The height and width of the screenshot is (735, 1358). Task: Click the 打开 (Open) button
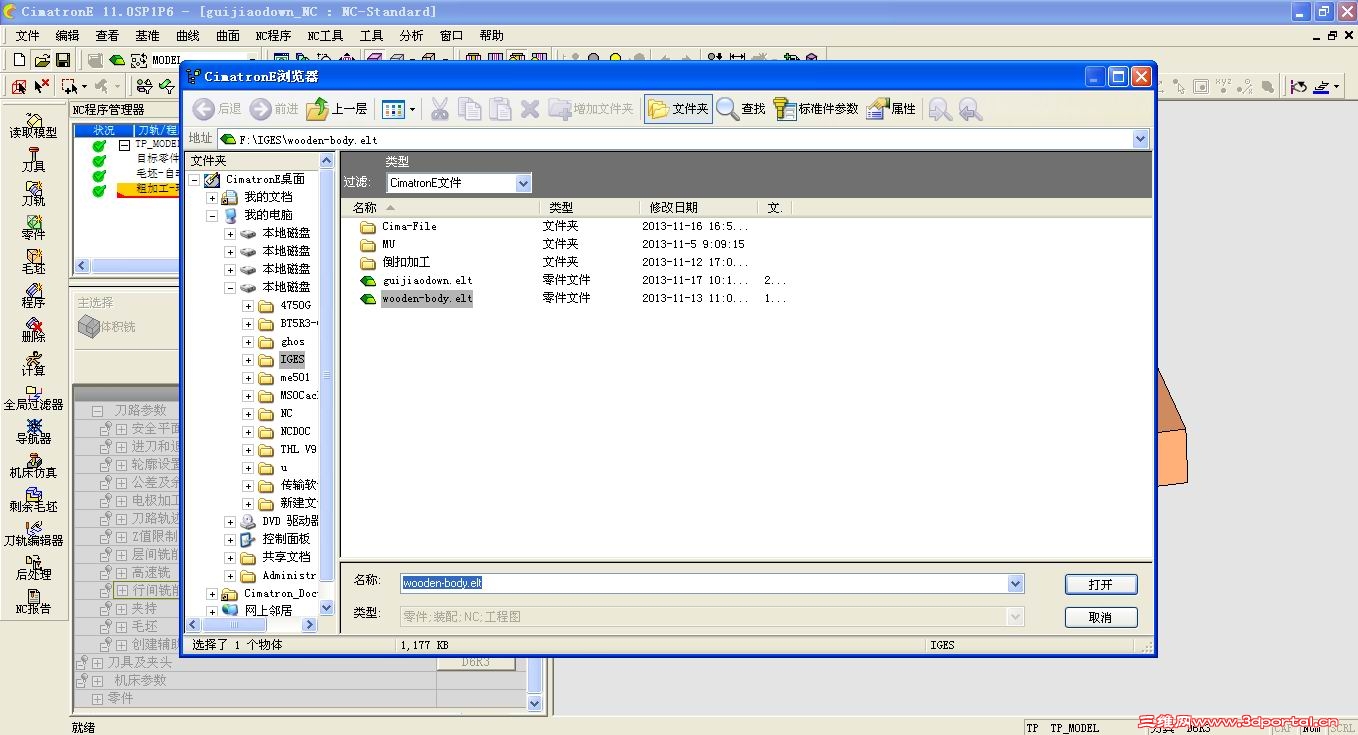pos(1101,585)
